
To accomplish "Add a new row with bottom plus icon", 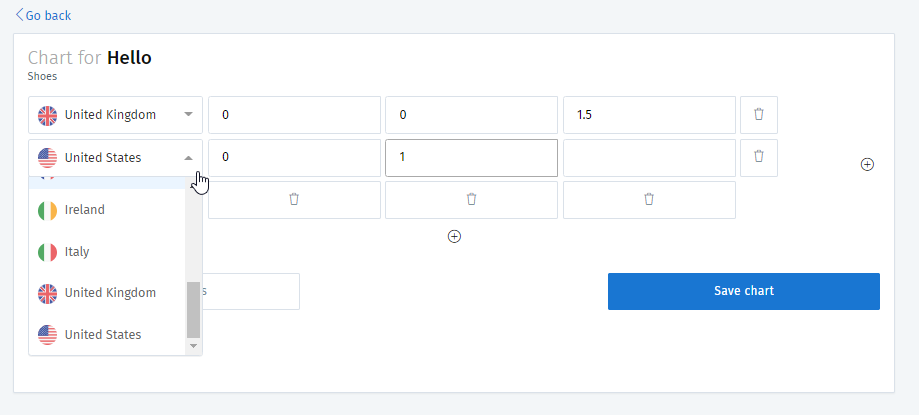I will (x=454, y=236).
